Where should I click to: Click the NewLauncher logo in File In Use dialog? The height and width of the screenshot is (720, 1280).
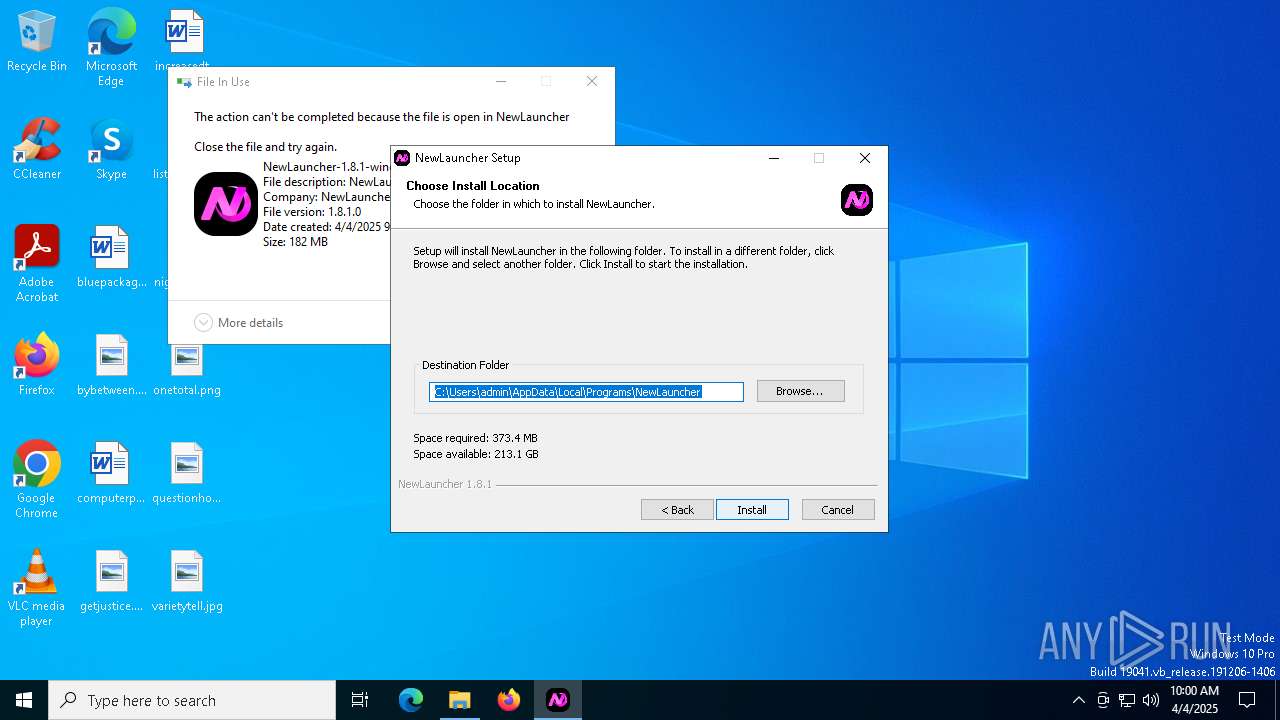[226, 204]
